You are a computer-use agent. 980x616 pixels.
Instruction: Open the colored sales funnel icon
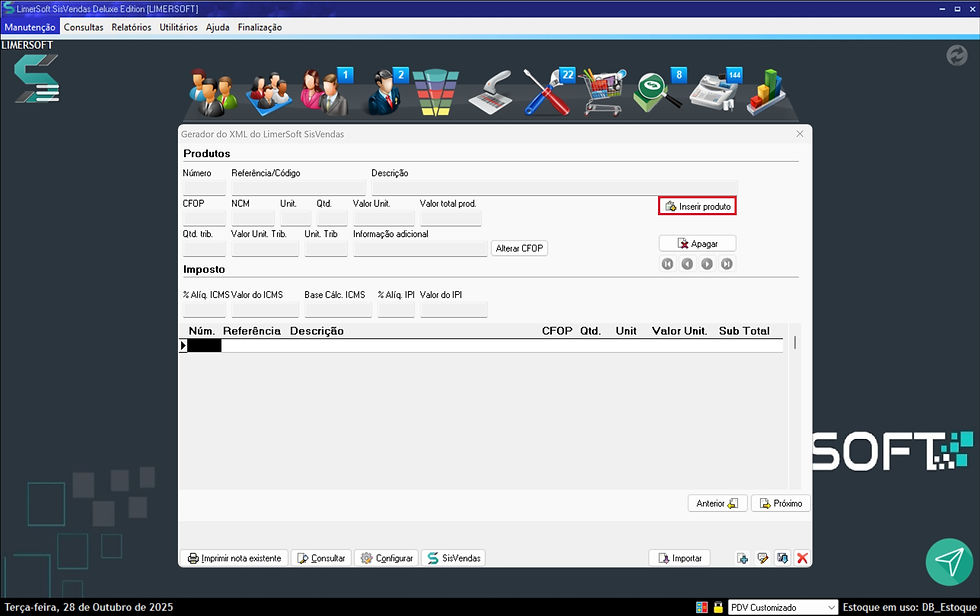click(x=436, y=93)
